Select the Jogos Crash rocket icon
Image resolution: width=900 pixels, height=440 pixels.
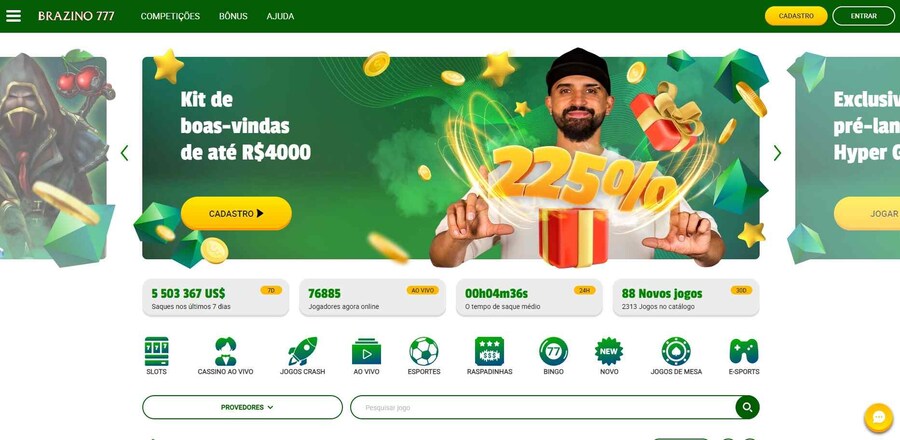(x=302, y=351)
